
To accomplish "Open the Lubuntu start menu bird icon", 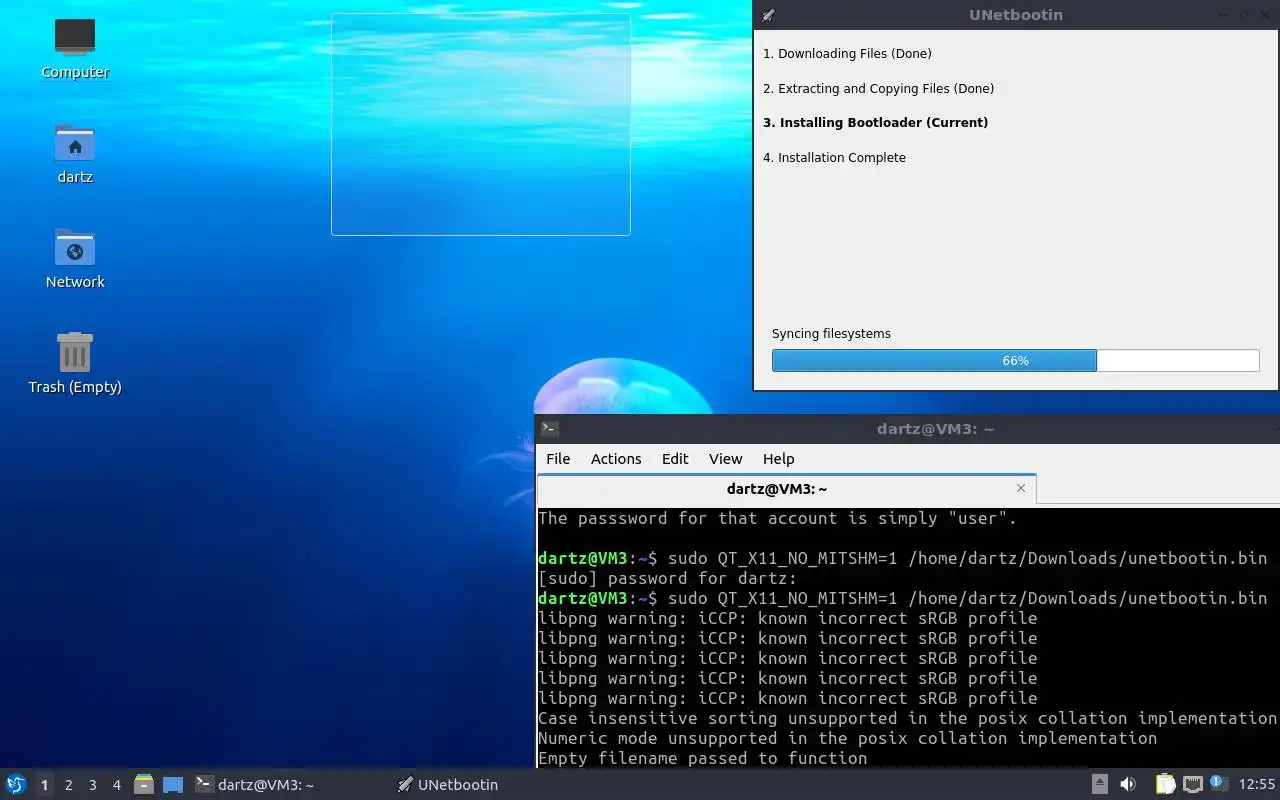I will pos(16,785).
